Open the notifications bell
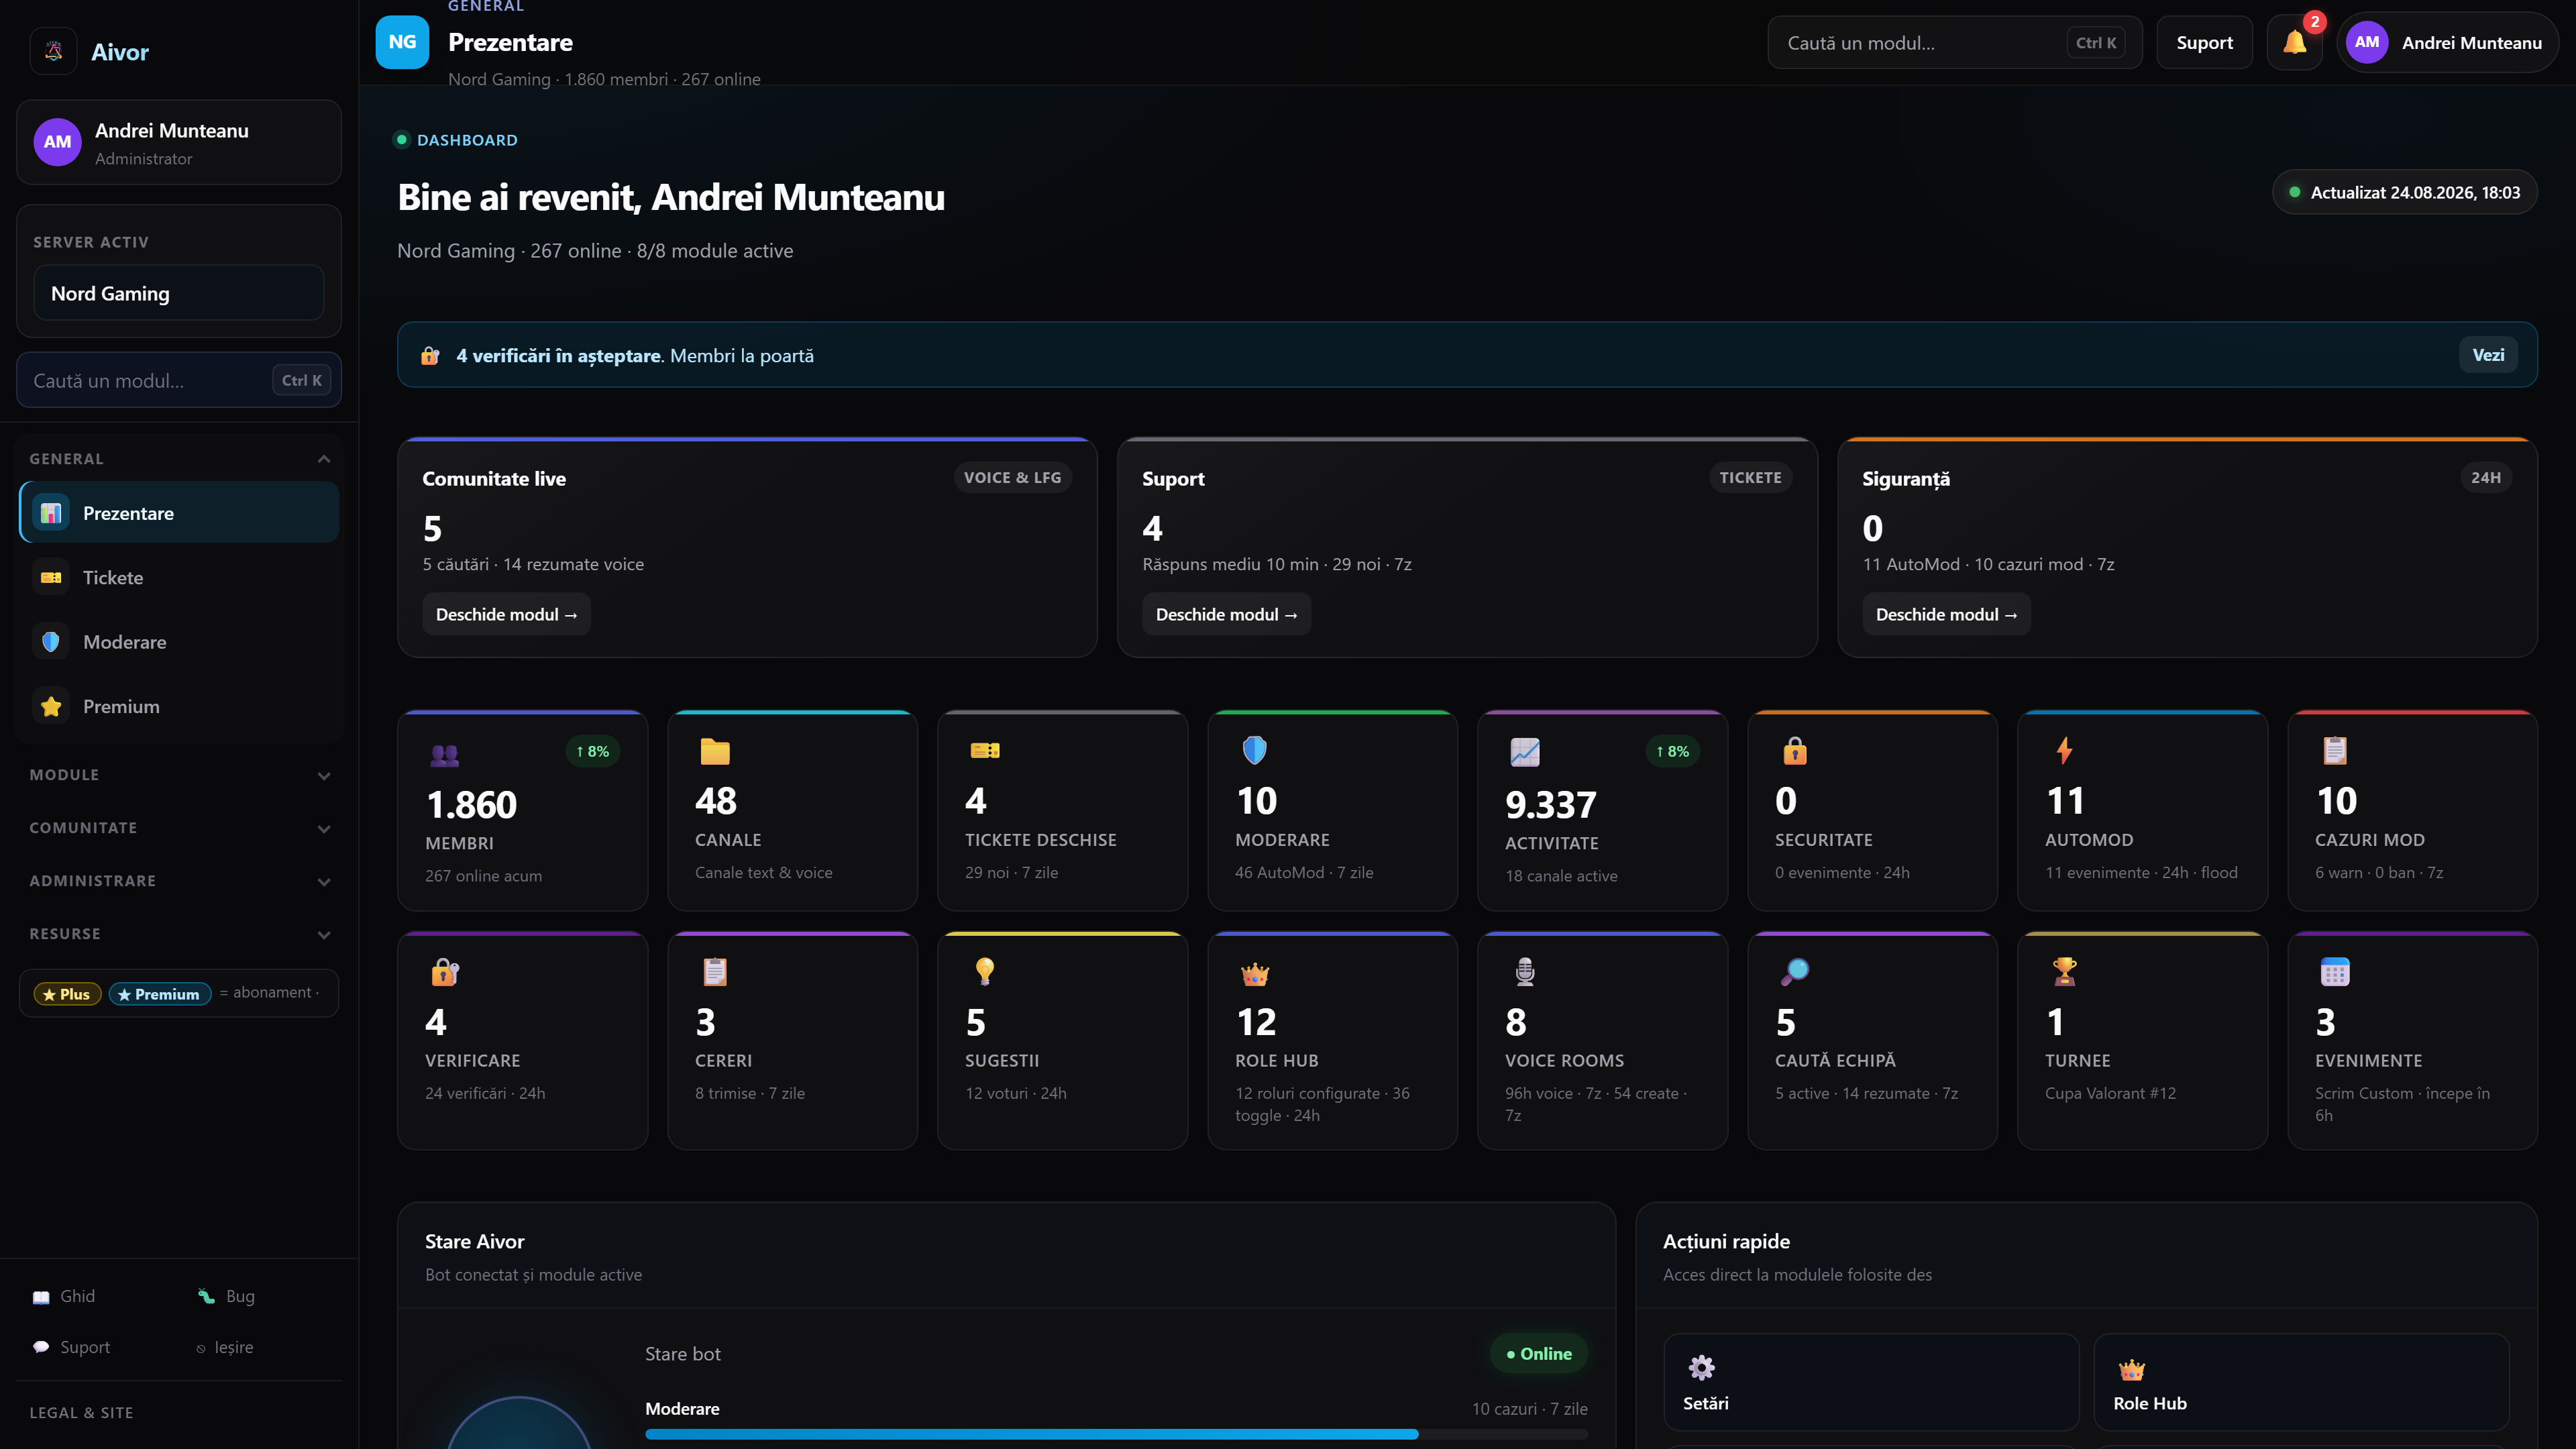 (2294, 42)
